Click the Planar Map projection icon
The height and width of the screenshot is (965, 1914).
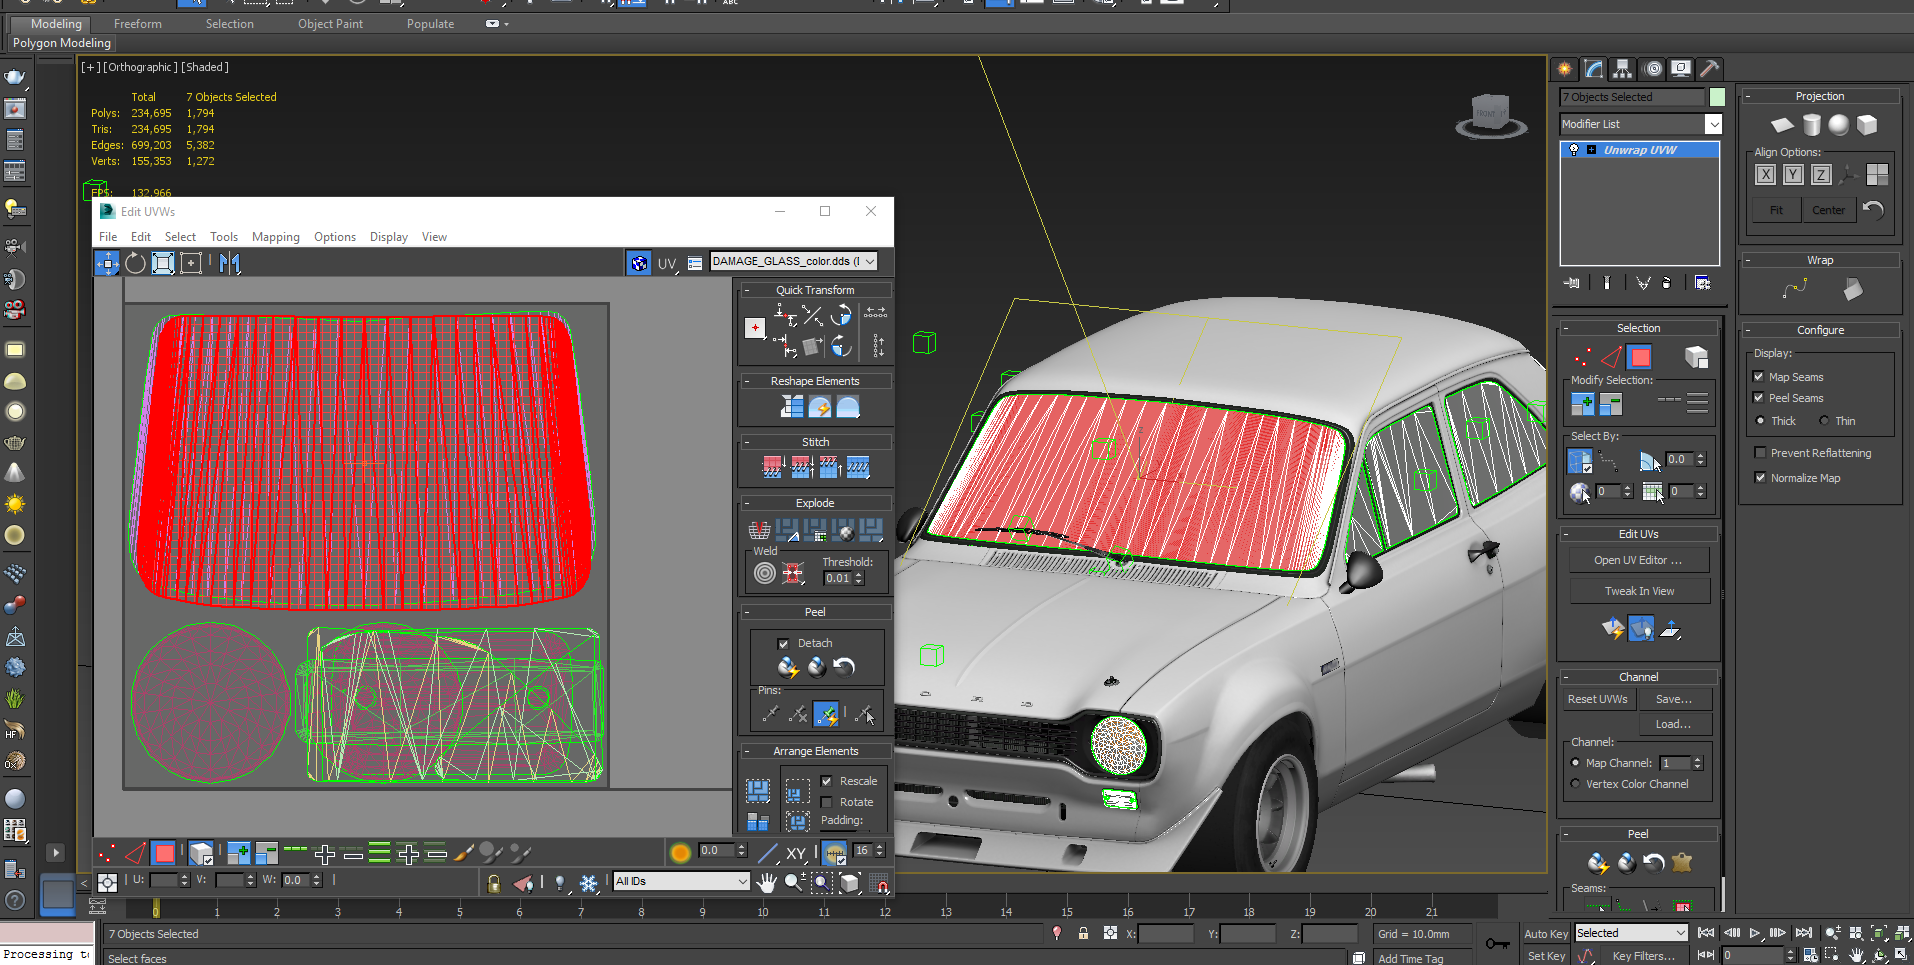1782,125
